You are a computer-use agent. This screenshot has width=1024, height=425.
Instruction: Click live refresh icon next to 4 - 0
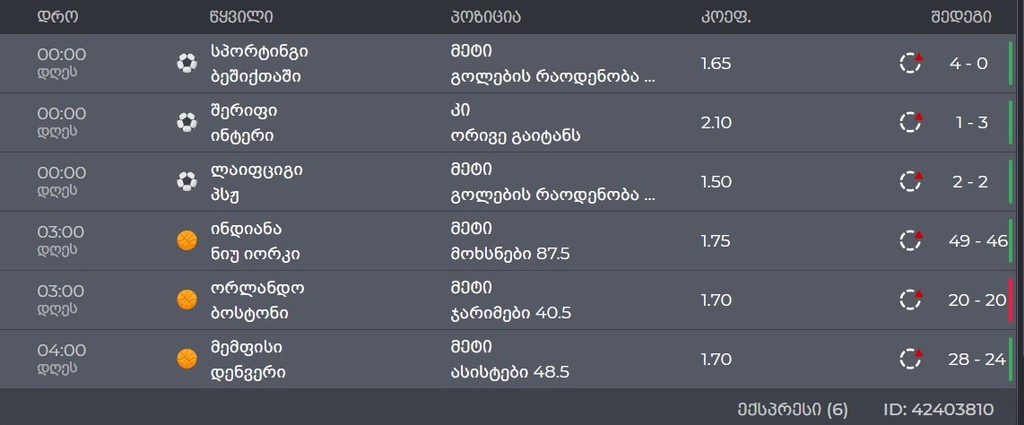pos(910,63)
